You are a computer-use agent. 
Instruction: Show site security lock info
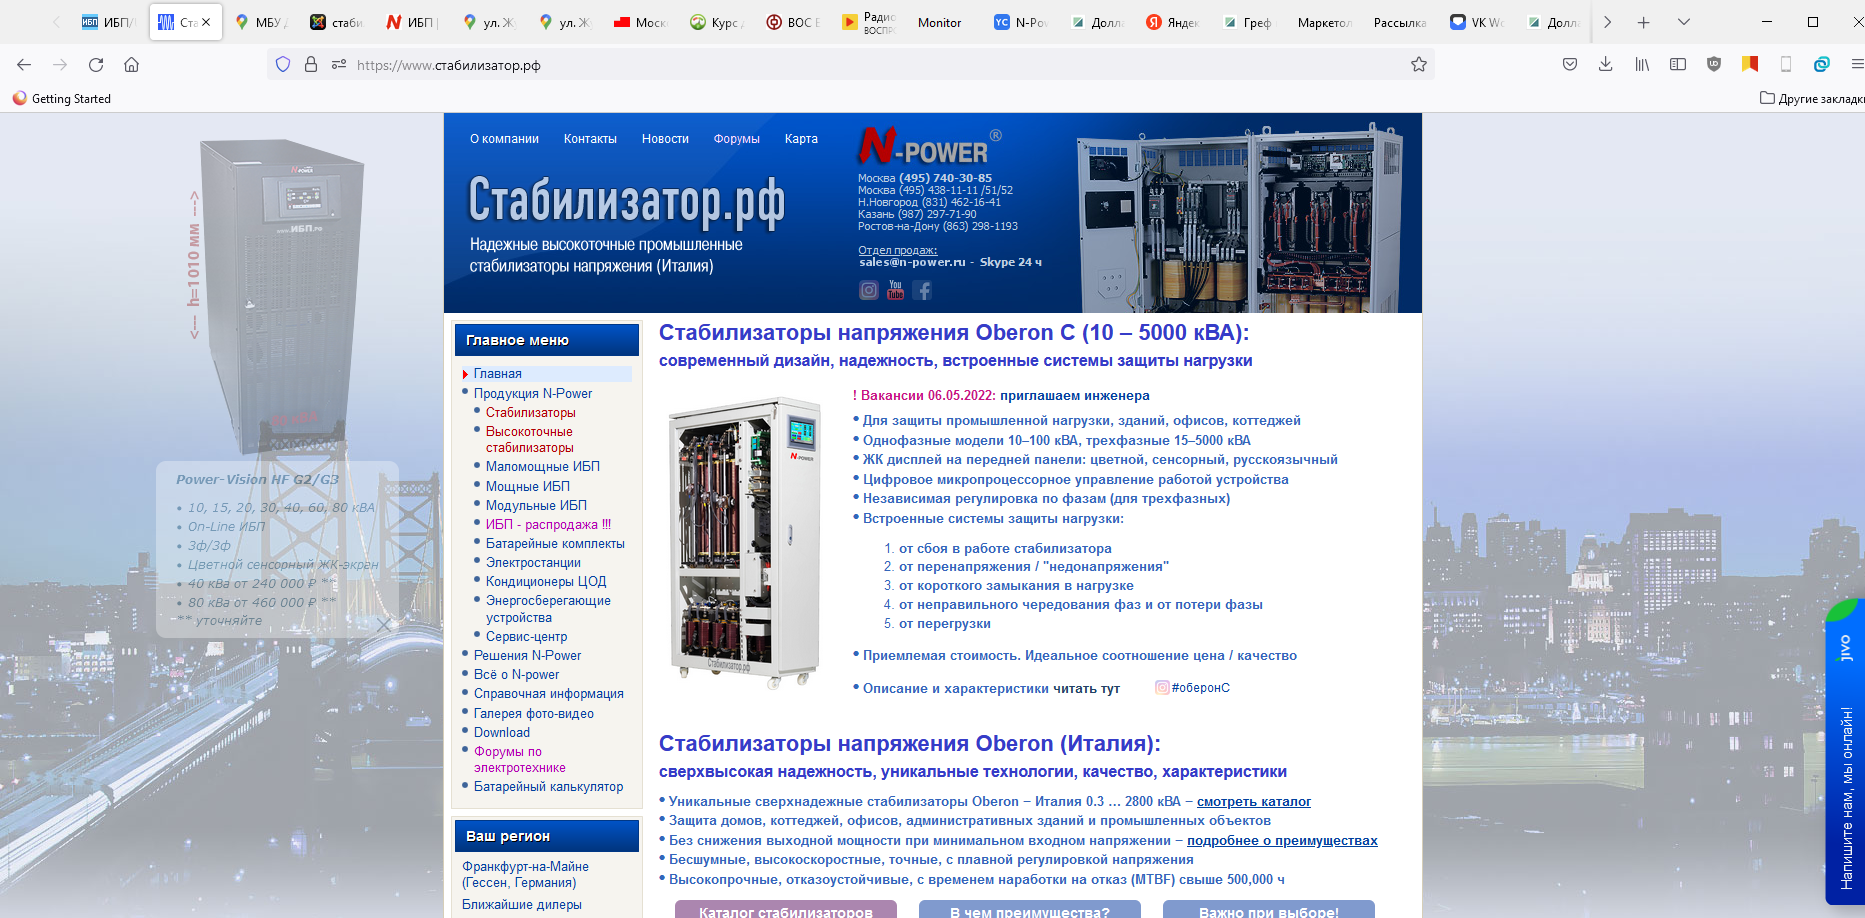pos(311,65)
